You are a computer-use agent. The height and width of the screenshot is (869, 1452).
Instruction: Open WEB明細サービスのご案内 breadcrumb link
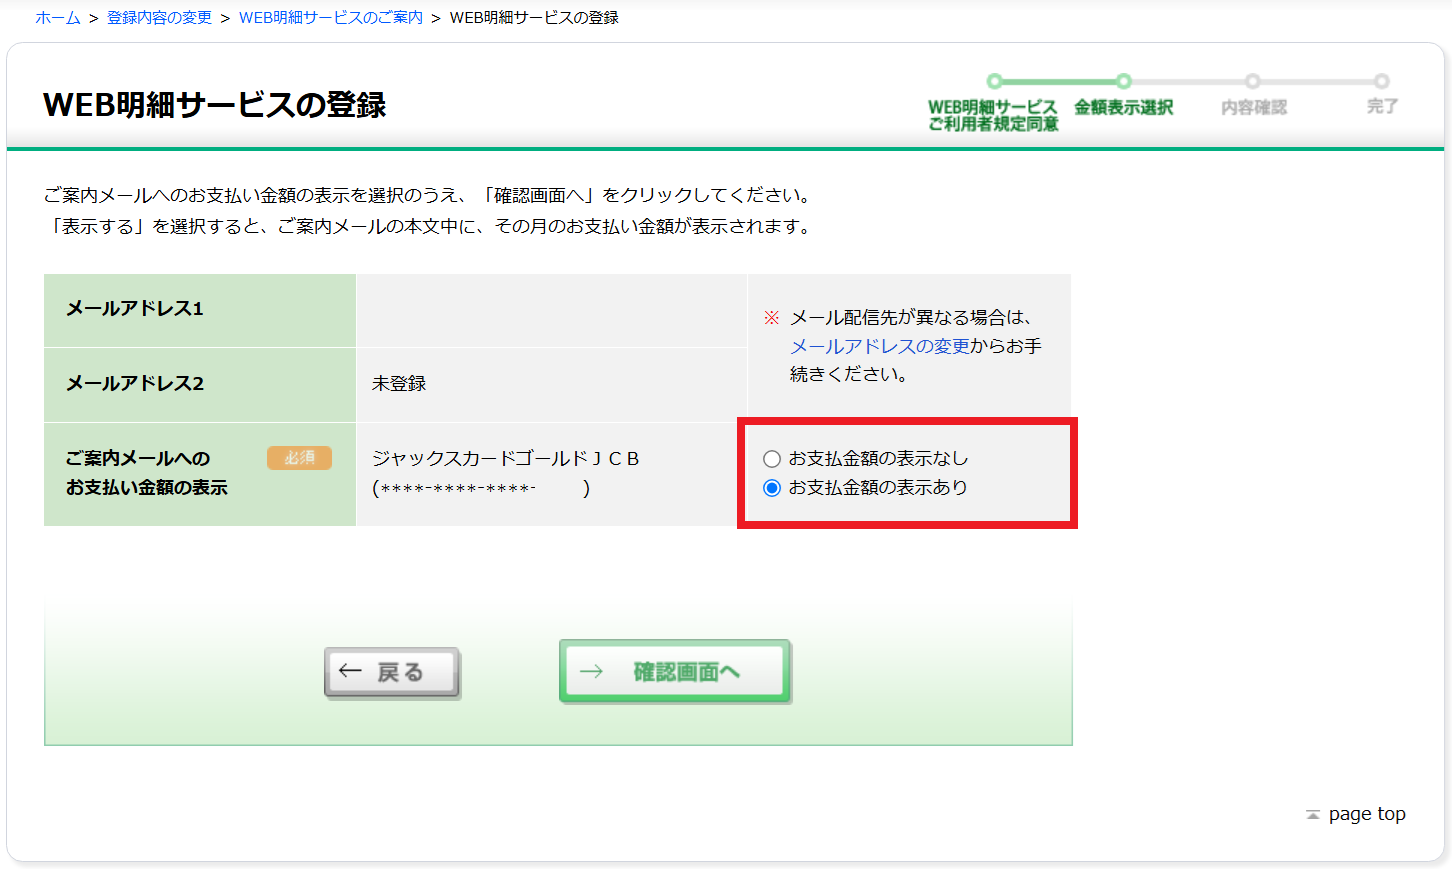tap(331, 18)
